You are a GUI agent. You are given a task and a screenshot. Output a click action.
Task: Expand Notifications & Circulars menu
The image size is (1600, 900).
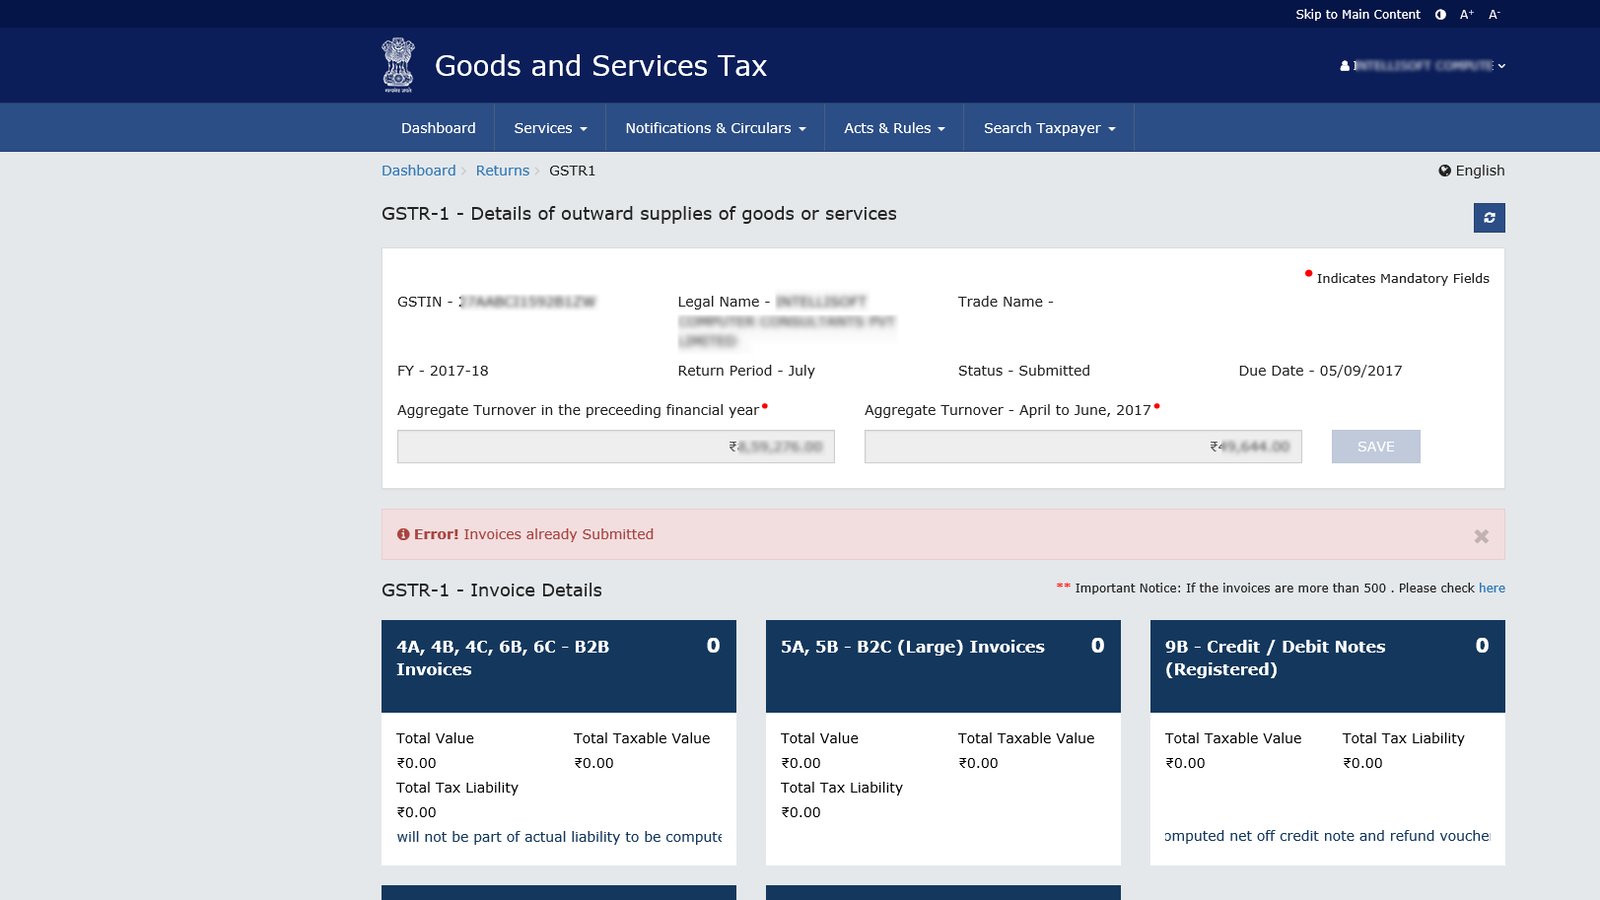click(x=713, y=128)
